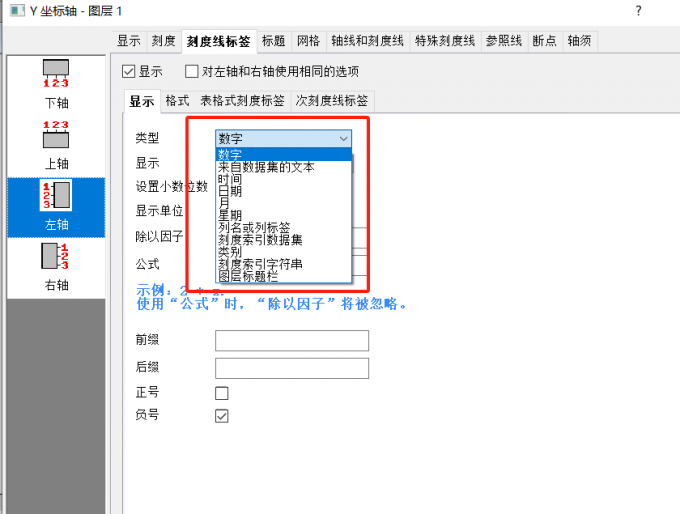The height and width of the screenshot is (514, 680).
Task: Choose 时间 in the type list
Action: click(283, 179)
